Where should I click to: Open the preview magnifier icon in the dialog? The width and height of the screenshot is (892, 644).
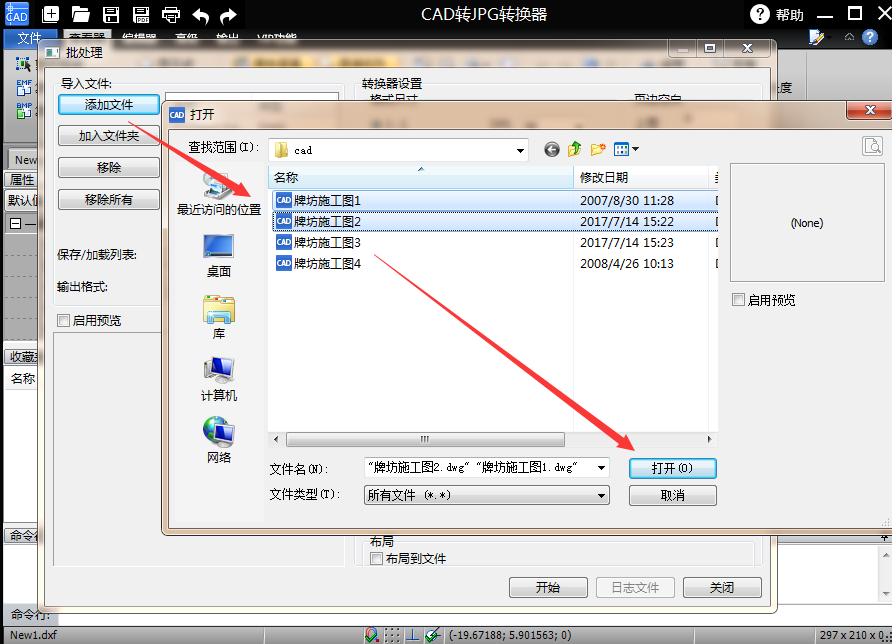click(872, 145)
